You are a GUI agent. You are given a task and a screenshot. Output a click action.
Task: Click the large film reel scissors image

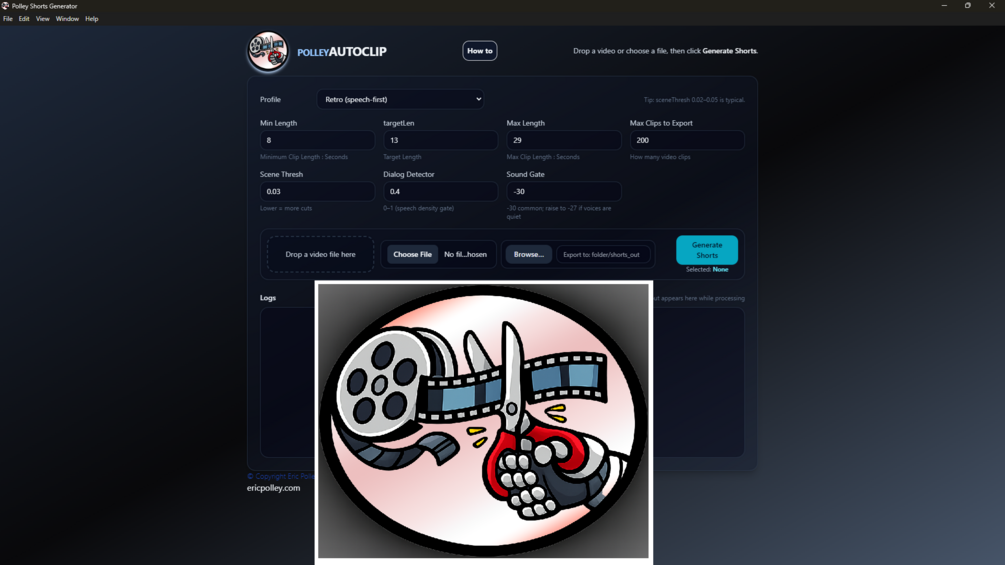(x=484, y=422)
